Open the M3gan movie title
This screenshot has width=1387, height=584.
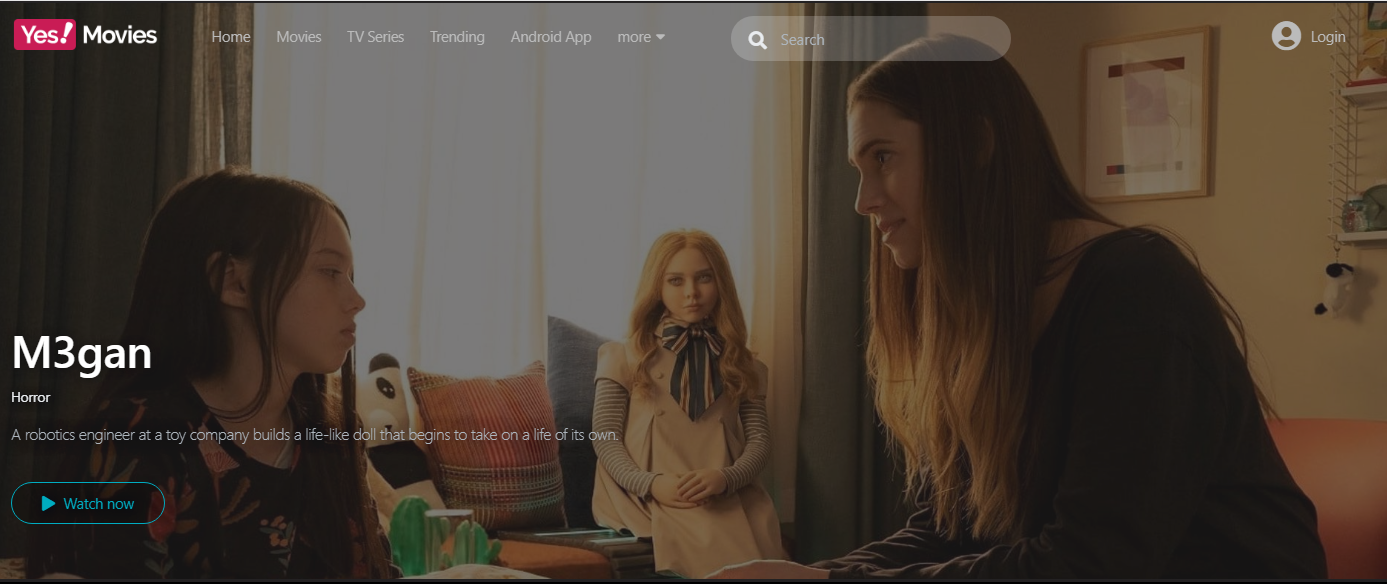tap(82, 352)
